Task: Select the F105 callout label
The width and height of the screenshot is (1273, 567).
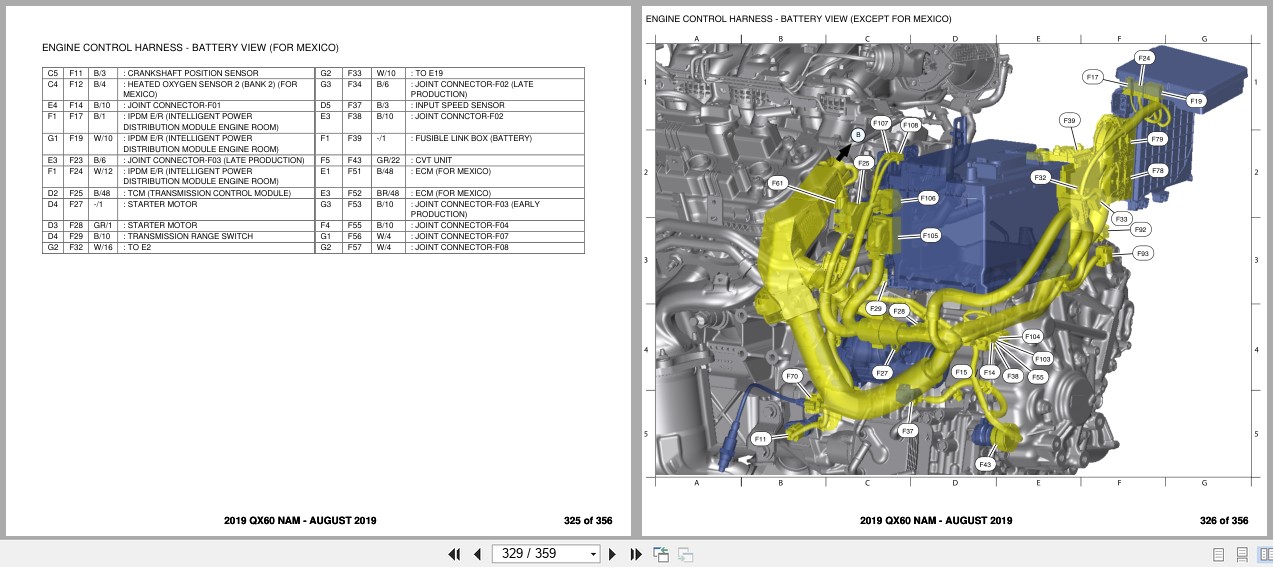Action: (930, 236)
